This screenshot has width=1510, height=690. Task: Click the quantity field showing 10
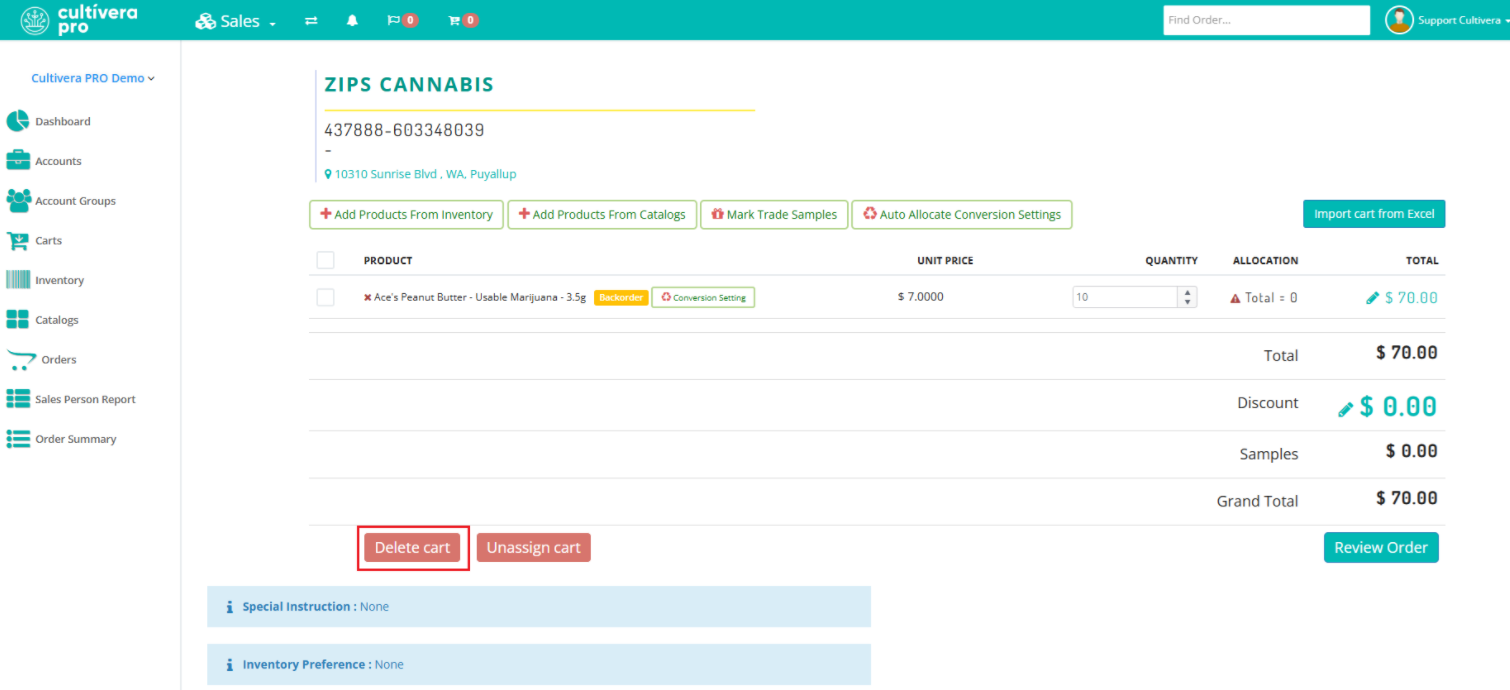click(x=1126, y=297)
